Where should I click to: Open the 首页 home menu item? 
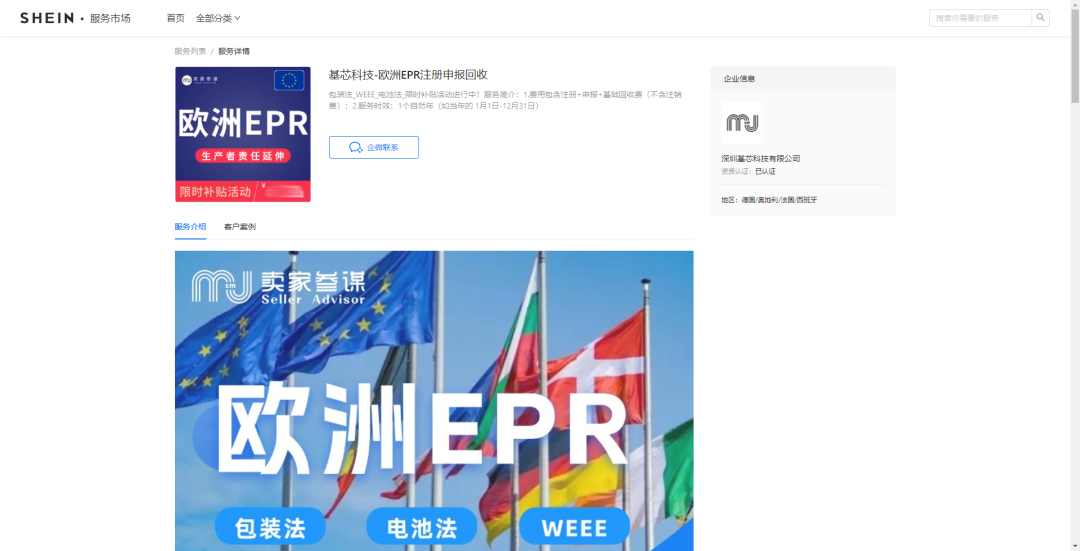click(176, 18)
